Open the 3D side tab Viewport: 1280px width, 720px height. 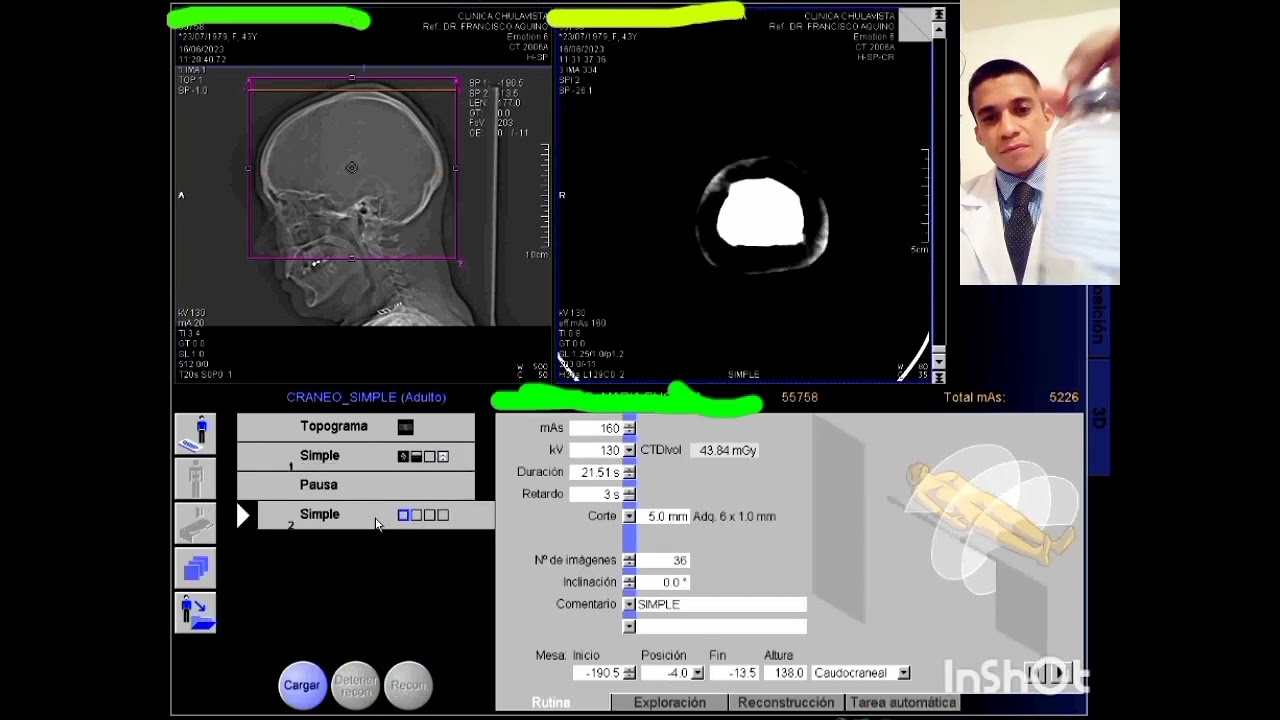(x=1098, y=417)
